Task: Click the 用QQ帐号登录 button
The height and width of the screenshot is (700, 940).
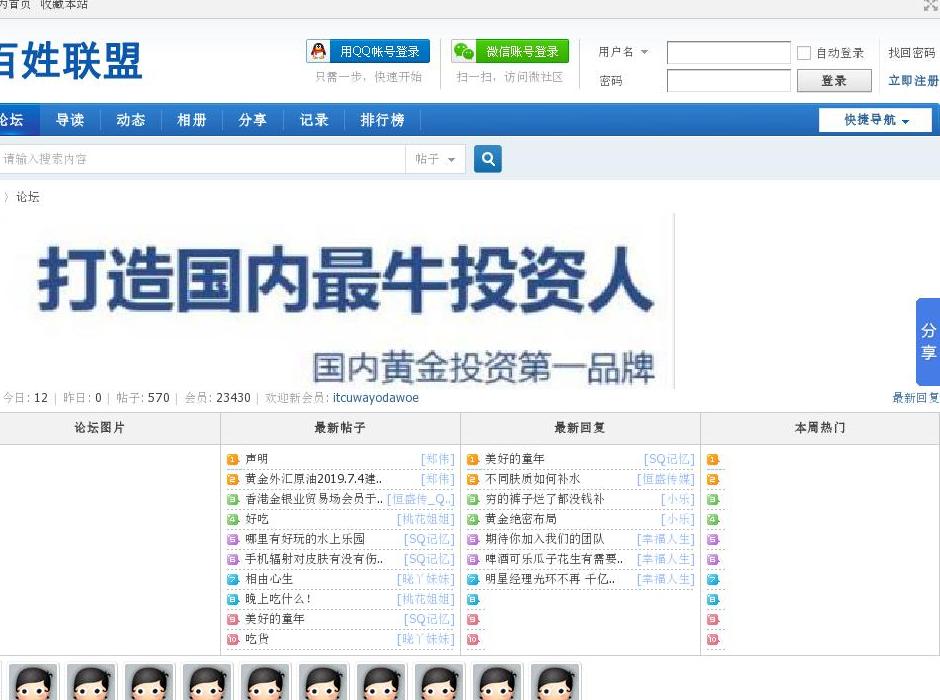Action: coord(368,51)
